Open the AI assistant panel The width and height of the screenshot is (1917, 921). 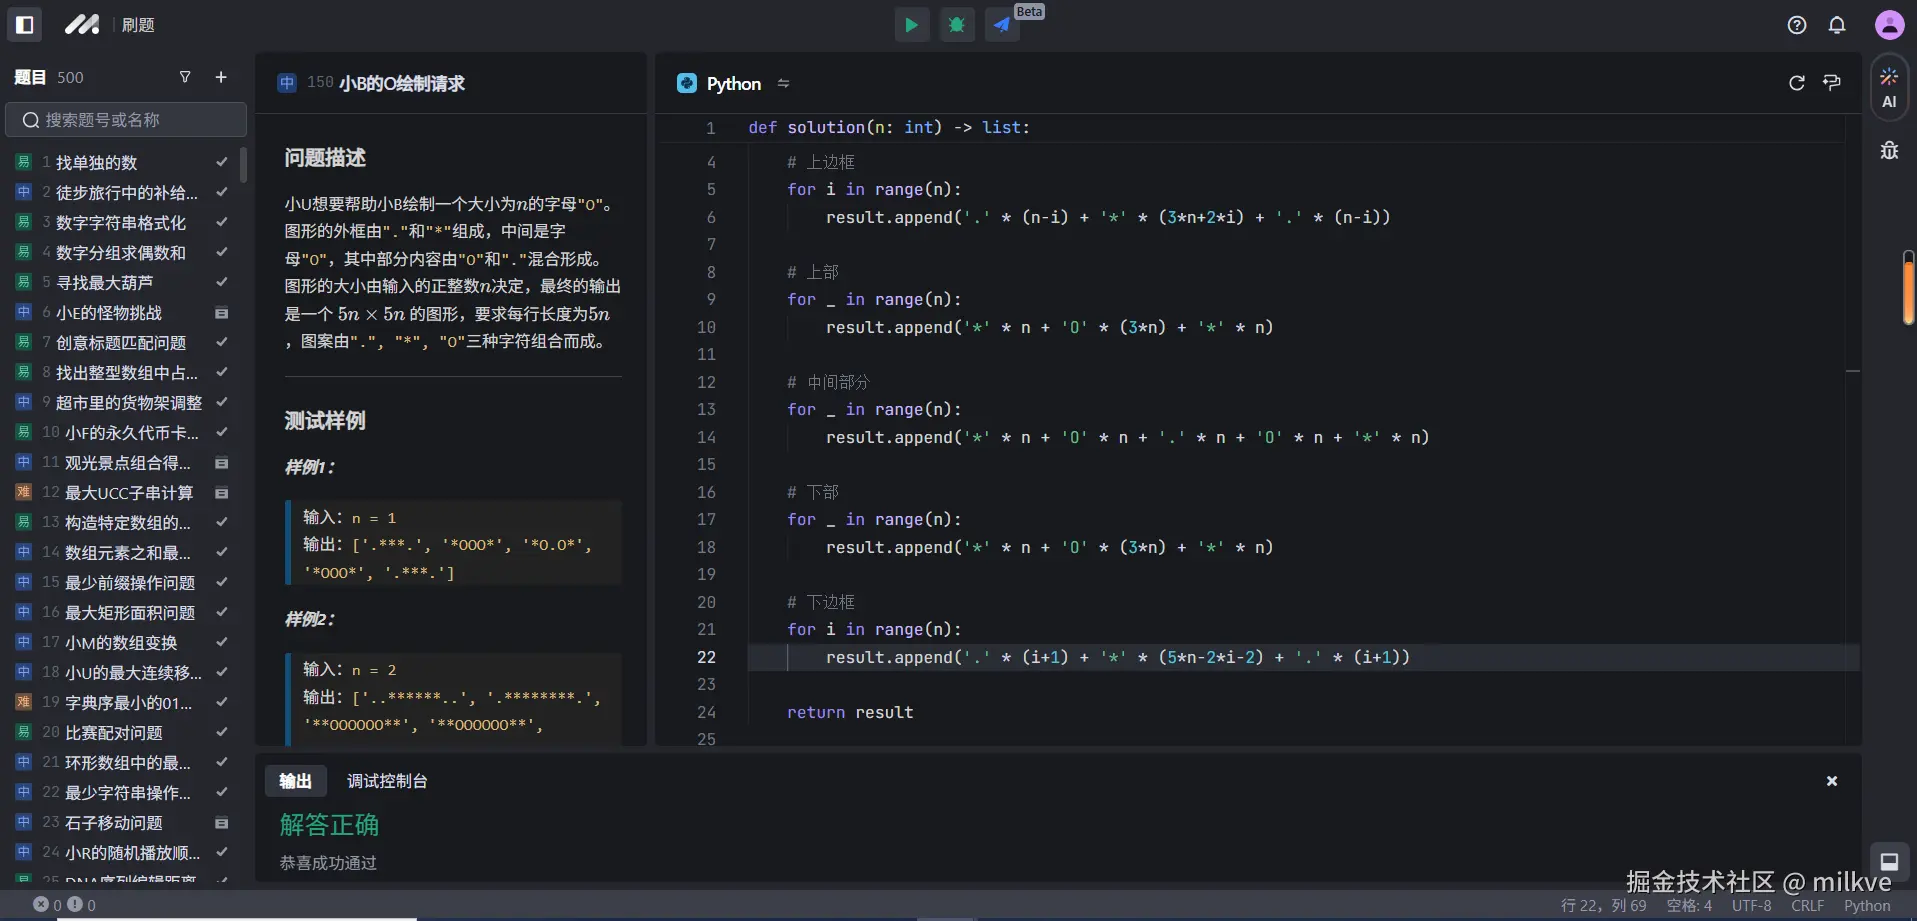pos(1889,87)
